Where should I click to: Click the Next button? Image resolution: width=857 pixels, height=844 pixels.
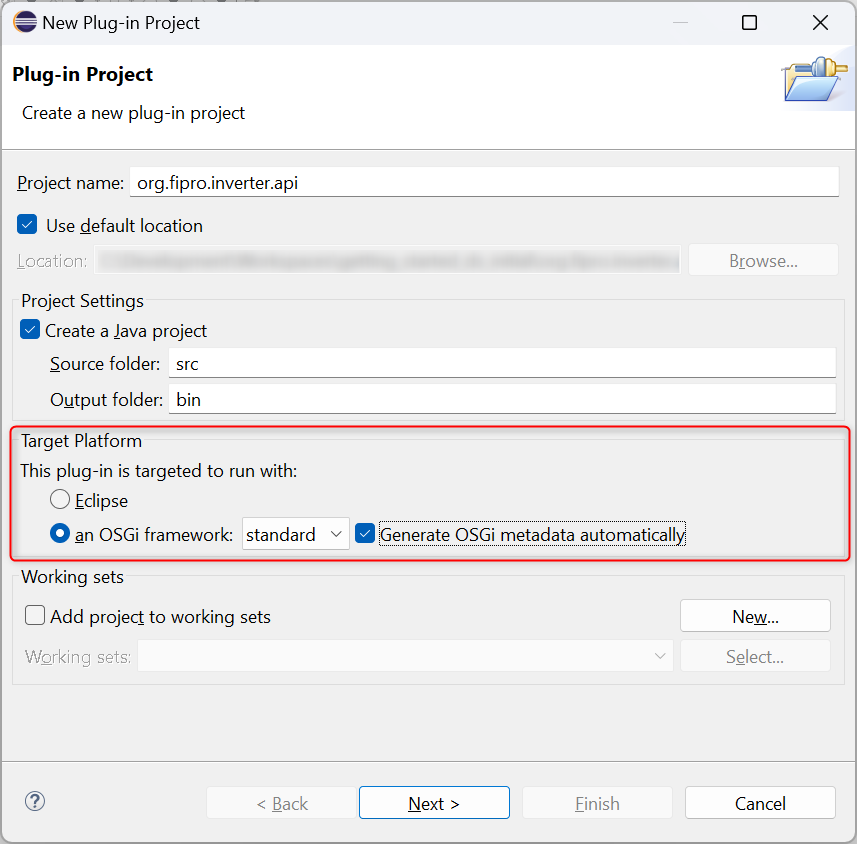[x=435, y=803]
